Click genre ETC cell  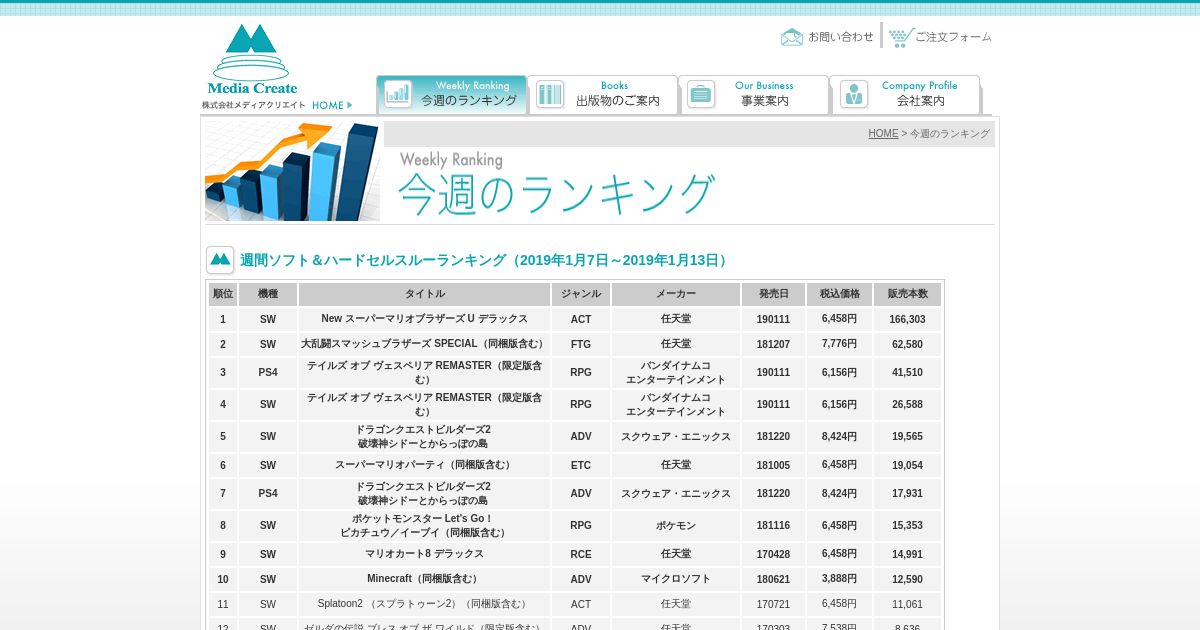coord(581,465)
